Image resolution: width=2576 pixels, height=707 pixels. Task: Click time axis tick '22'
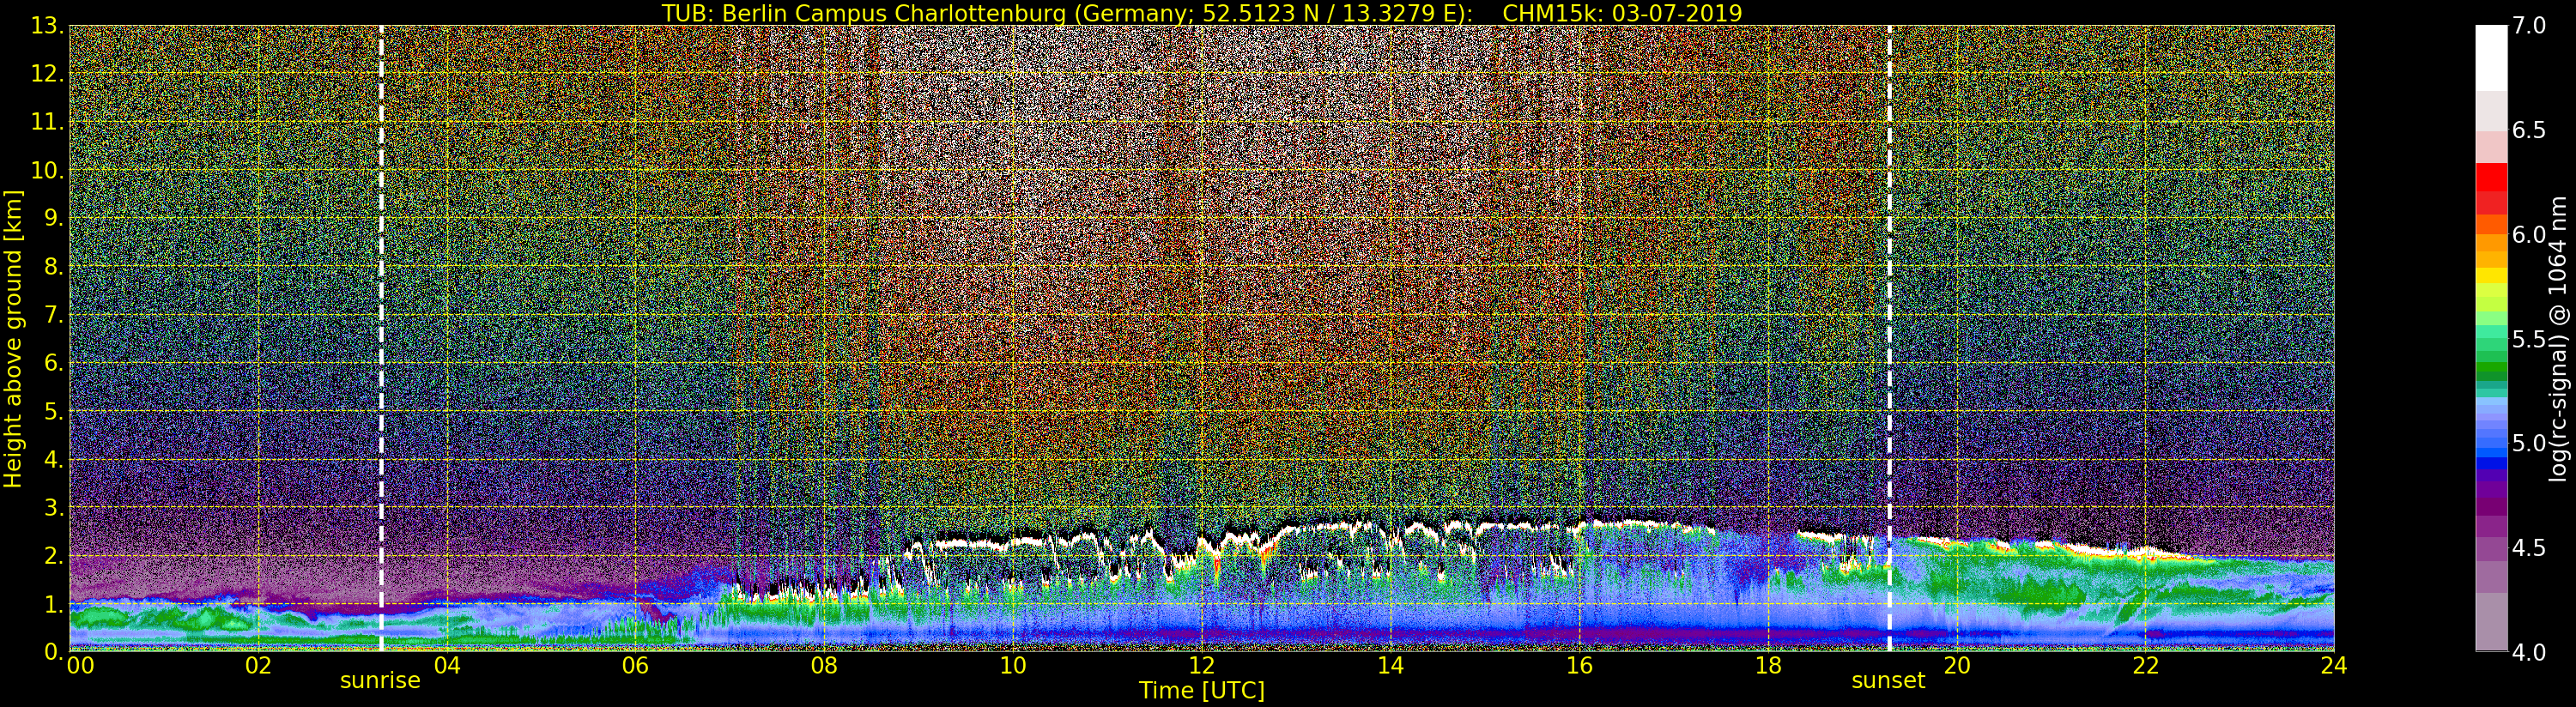[x=2146, y=666]
